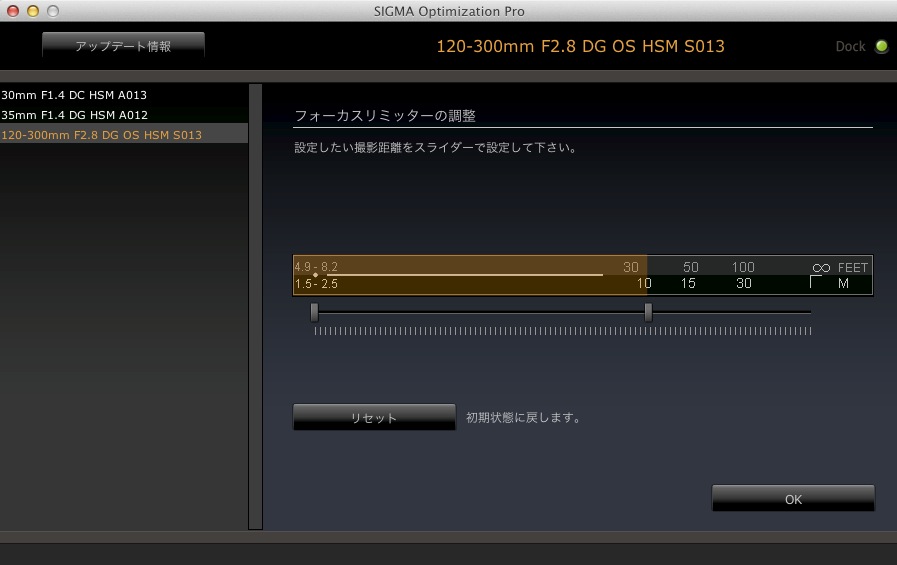Click the アップデート情報 button
Image resolution: width=897 pixels, height=565 pixels.
pos(123,46)
